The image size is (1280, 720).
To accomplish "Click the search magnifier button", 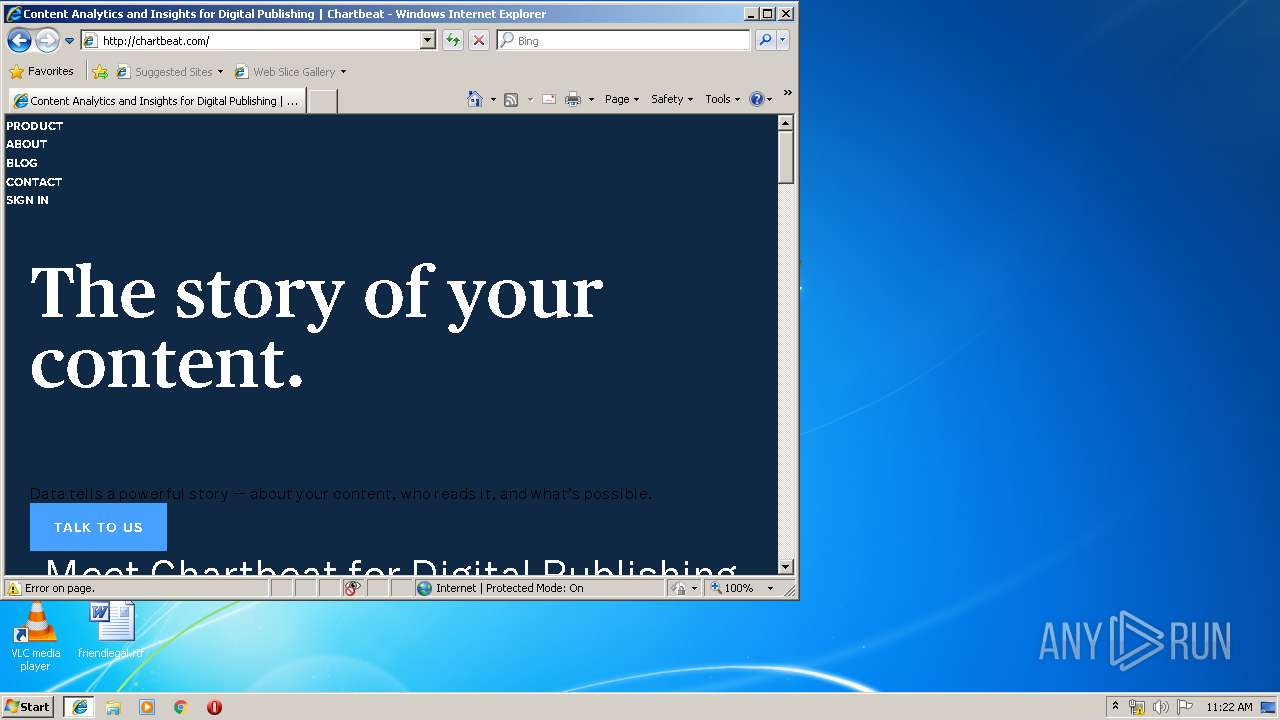I will pyautogui.click(x=765, y=40).
